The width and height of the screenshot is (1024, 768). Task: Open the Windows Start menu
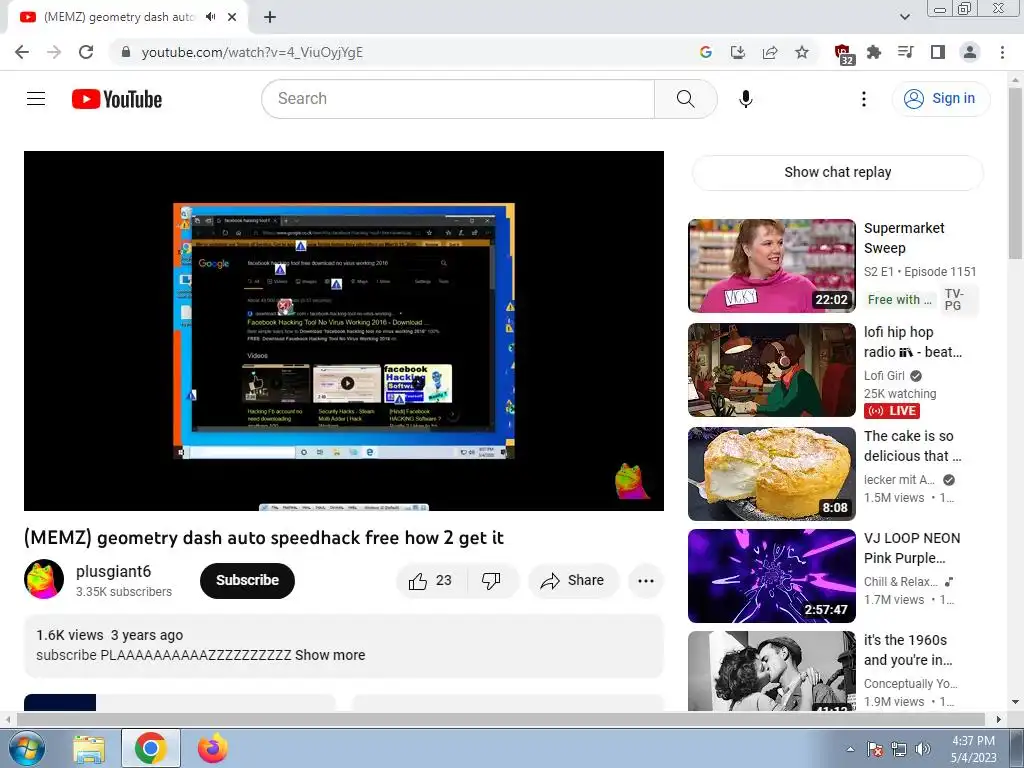click(26, 749)
